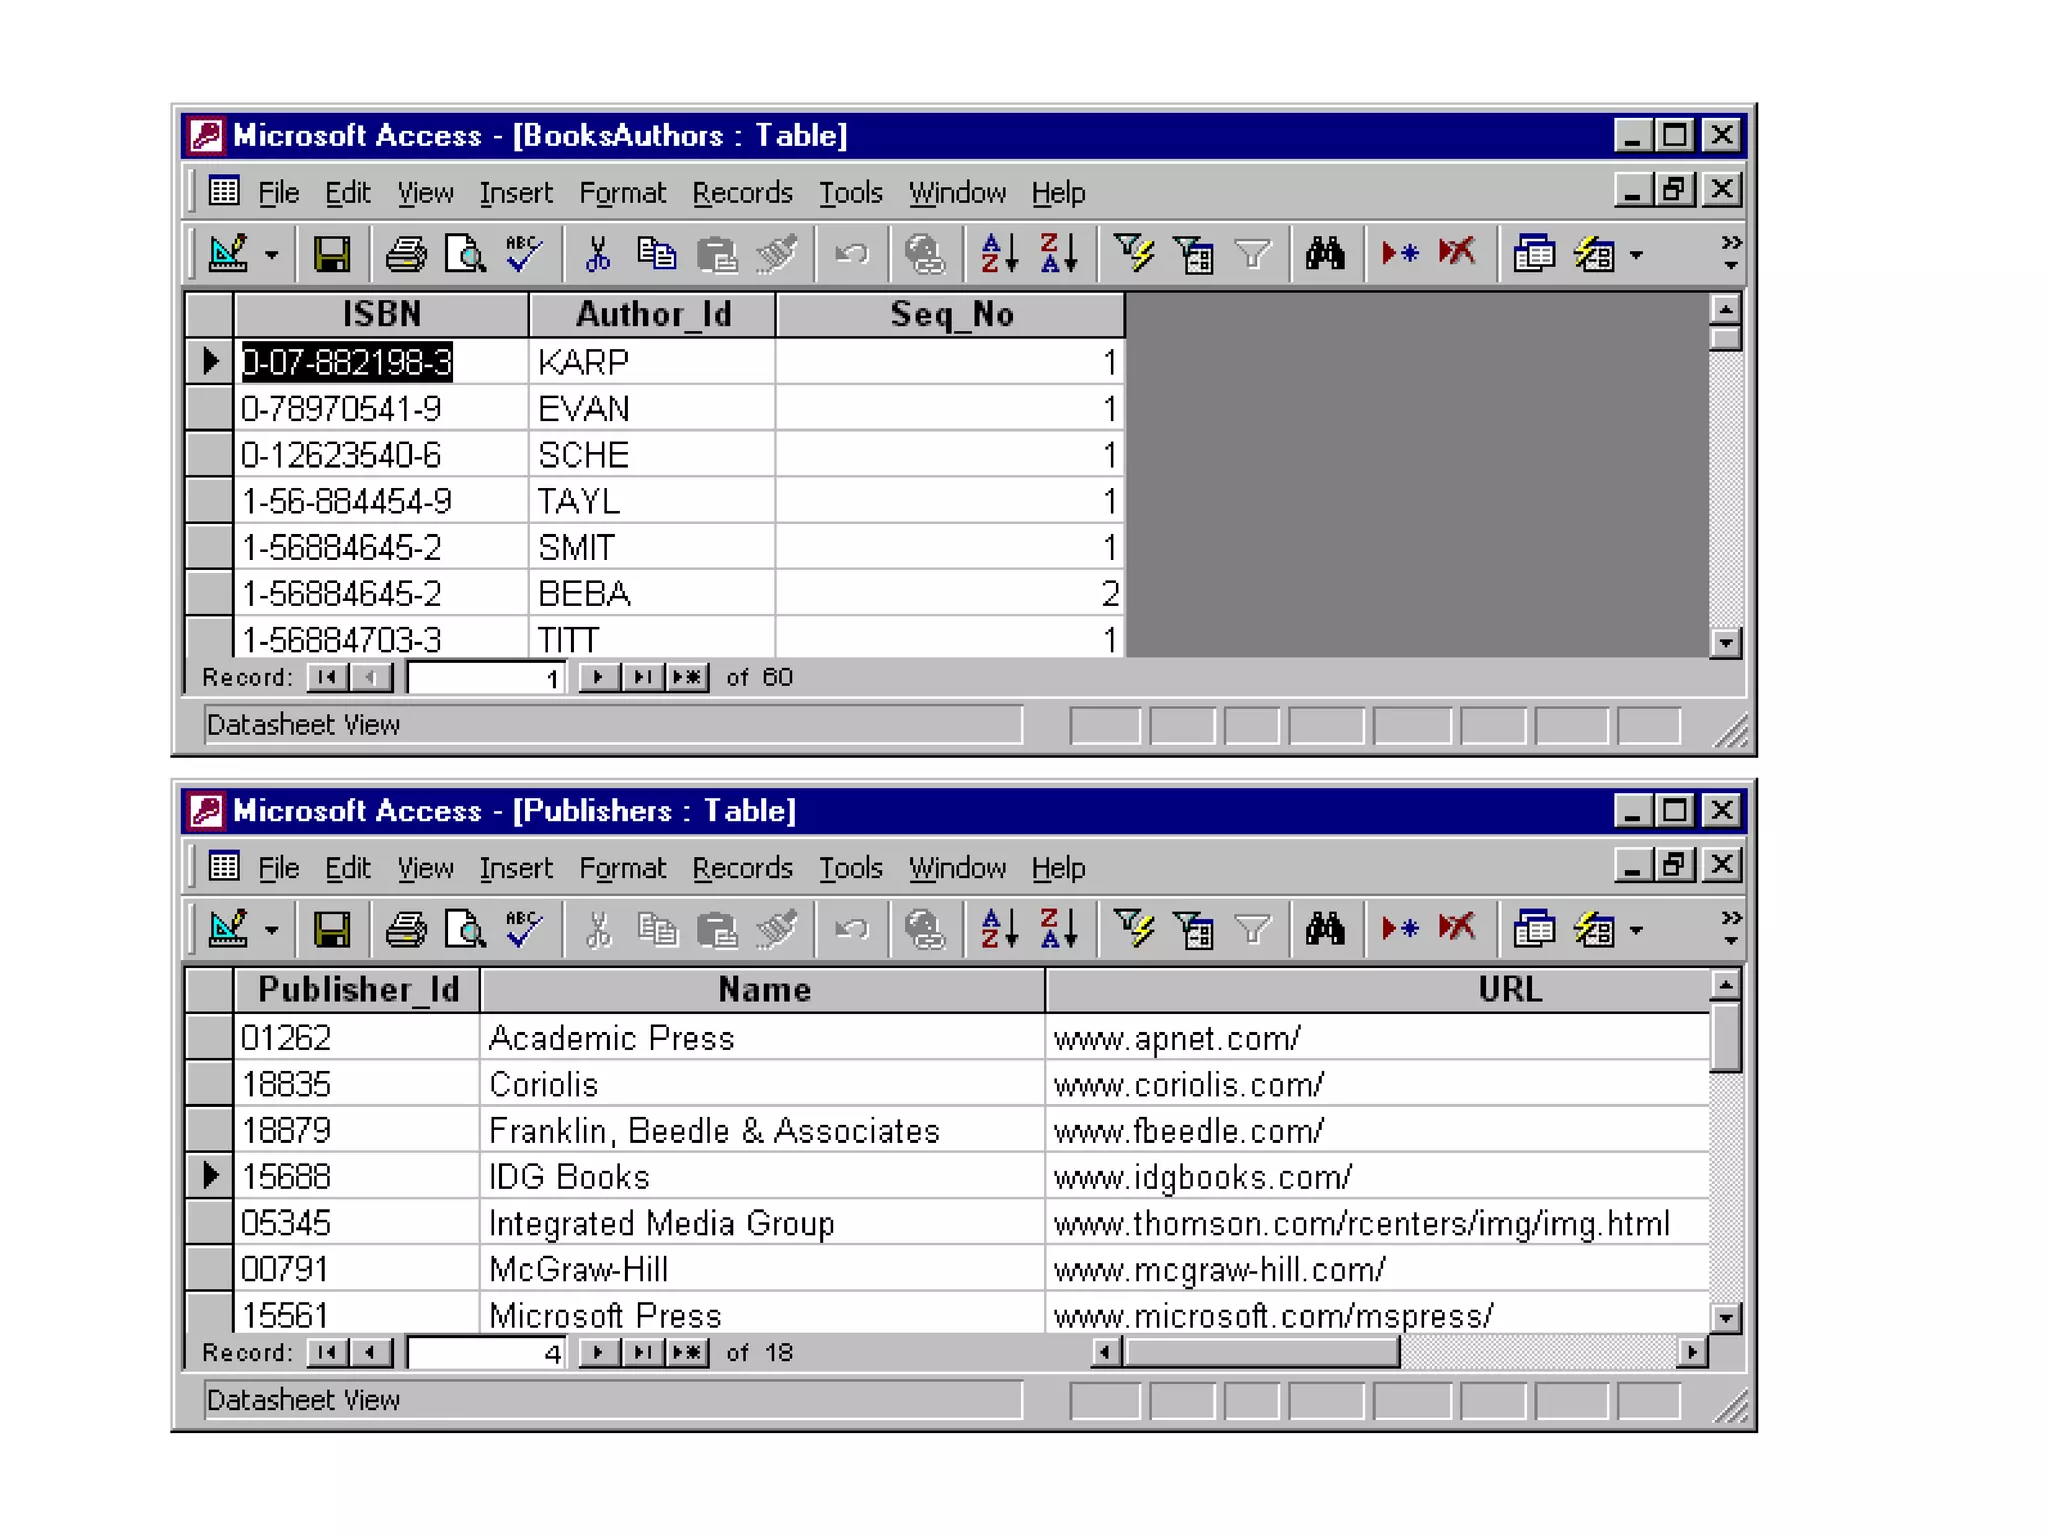
Task: Click Publishers vertical scrollbar thumb
Action: 1725,1036
